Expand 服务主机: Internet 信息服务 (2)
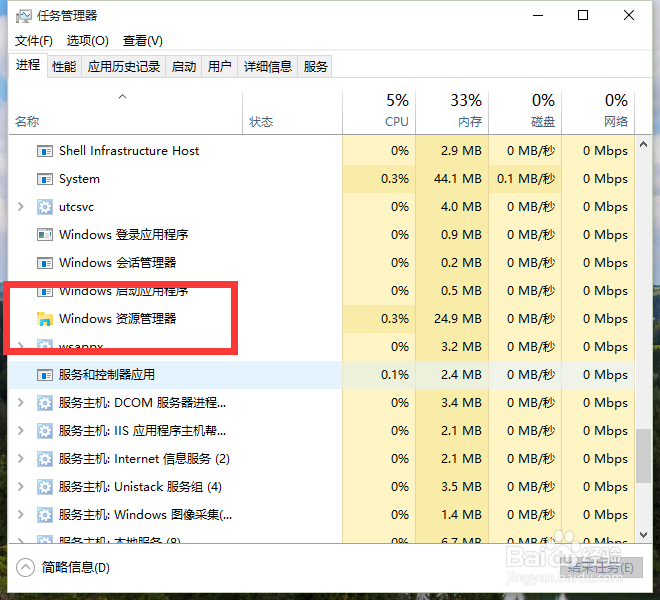Viewport: 660px width, 600px height. coord(20,459)
